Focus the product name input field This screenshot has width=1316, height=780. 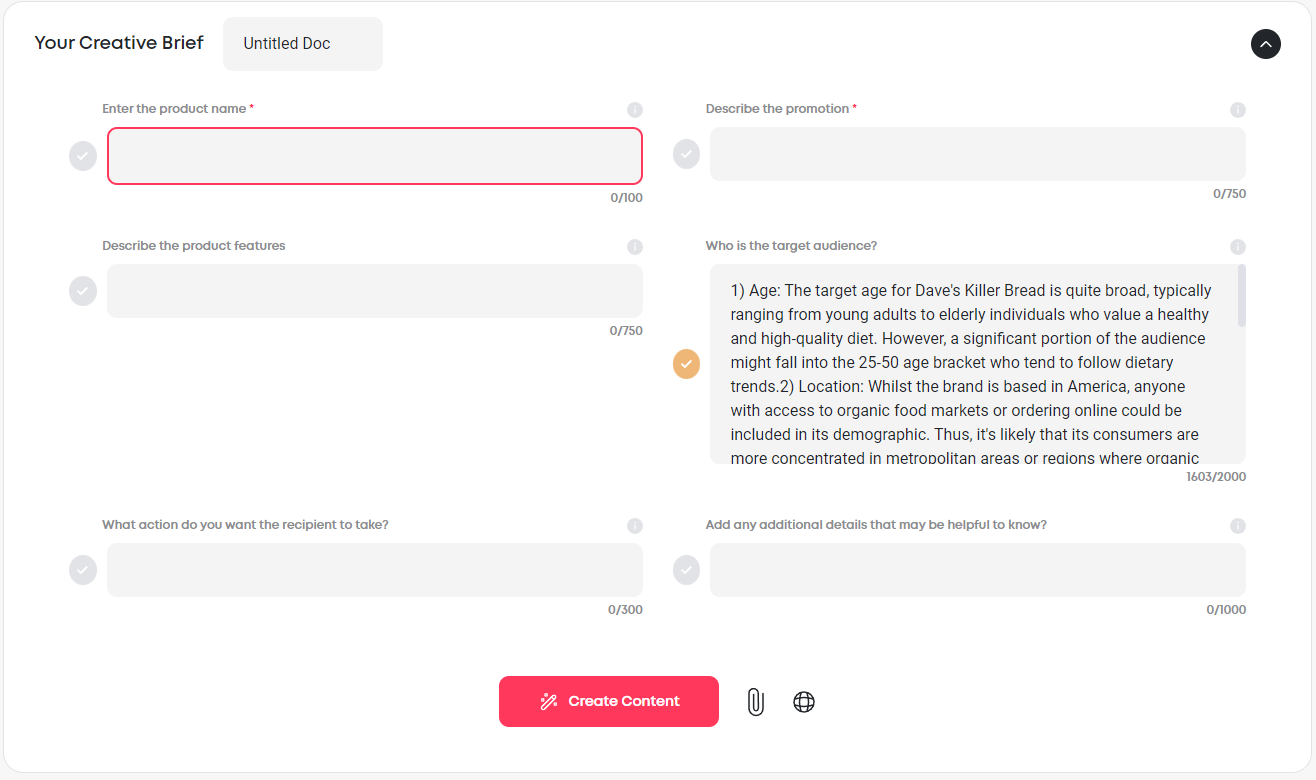[375, 156]
